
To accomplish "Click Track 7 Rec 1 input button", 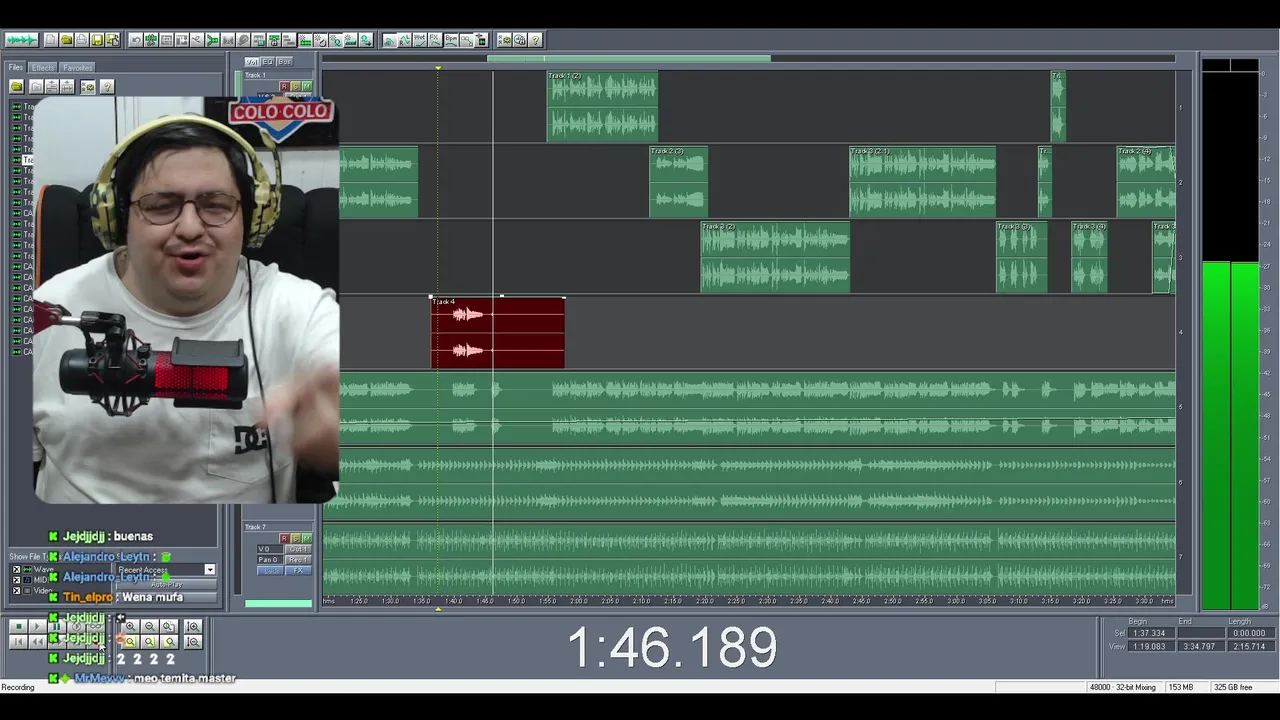I will click(x=298, y=559).
